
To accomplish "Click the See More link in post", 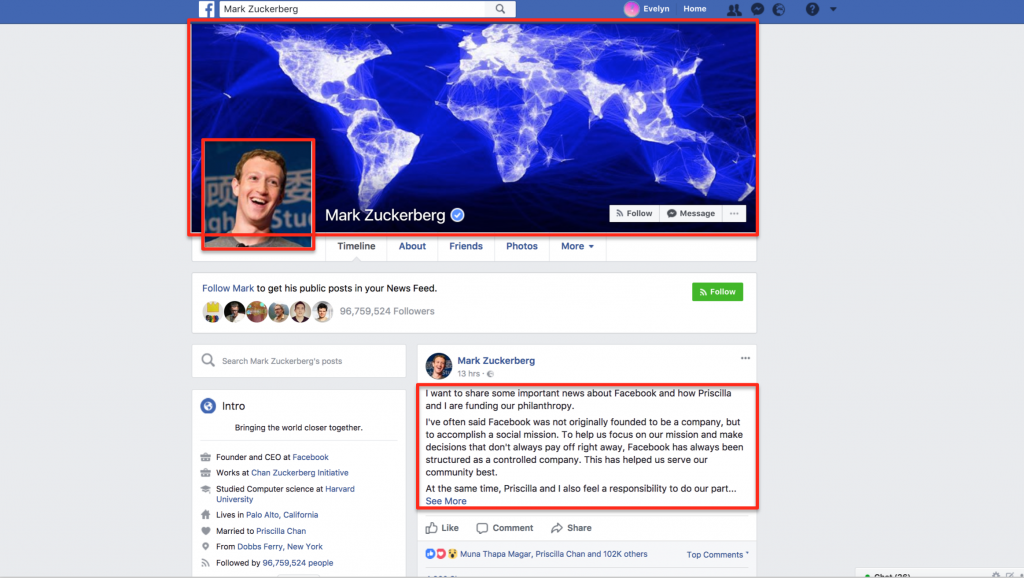I will tap(446, 501).
